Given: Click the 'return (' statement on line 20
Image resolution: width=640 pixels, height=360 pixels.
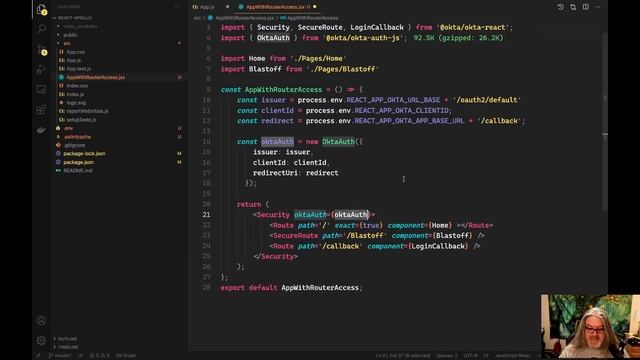Looking at the screenshot, I should pos(253,204).
